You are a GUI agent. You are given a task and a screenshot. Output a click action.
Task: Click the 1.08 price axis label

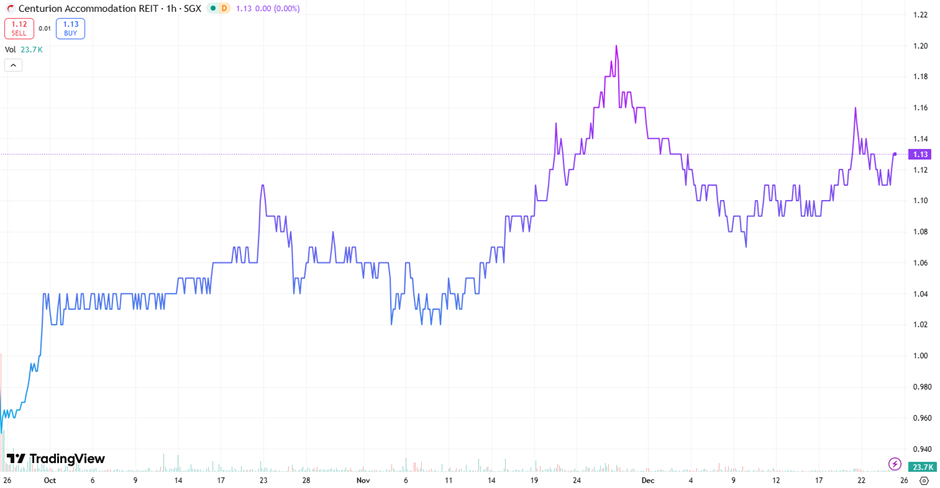tap(920, 231)
